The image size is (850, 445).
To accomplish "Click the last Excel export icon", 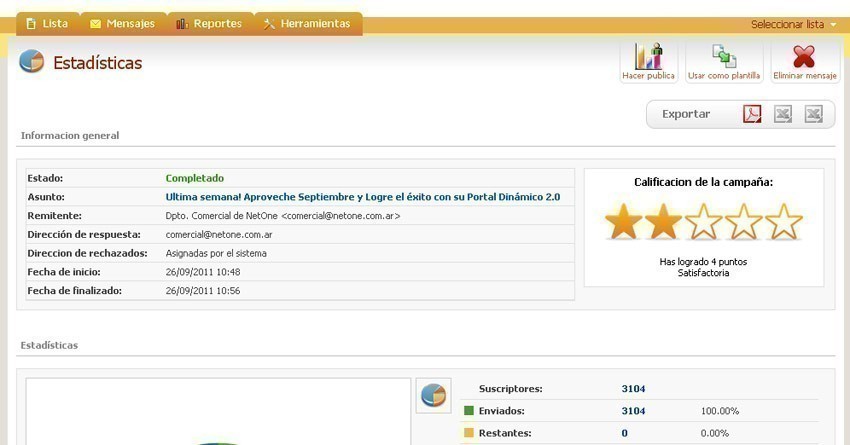I will pyautogui.click(x=814, y=114).
